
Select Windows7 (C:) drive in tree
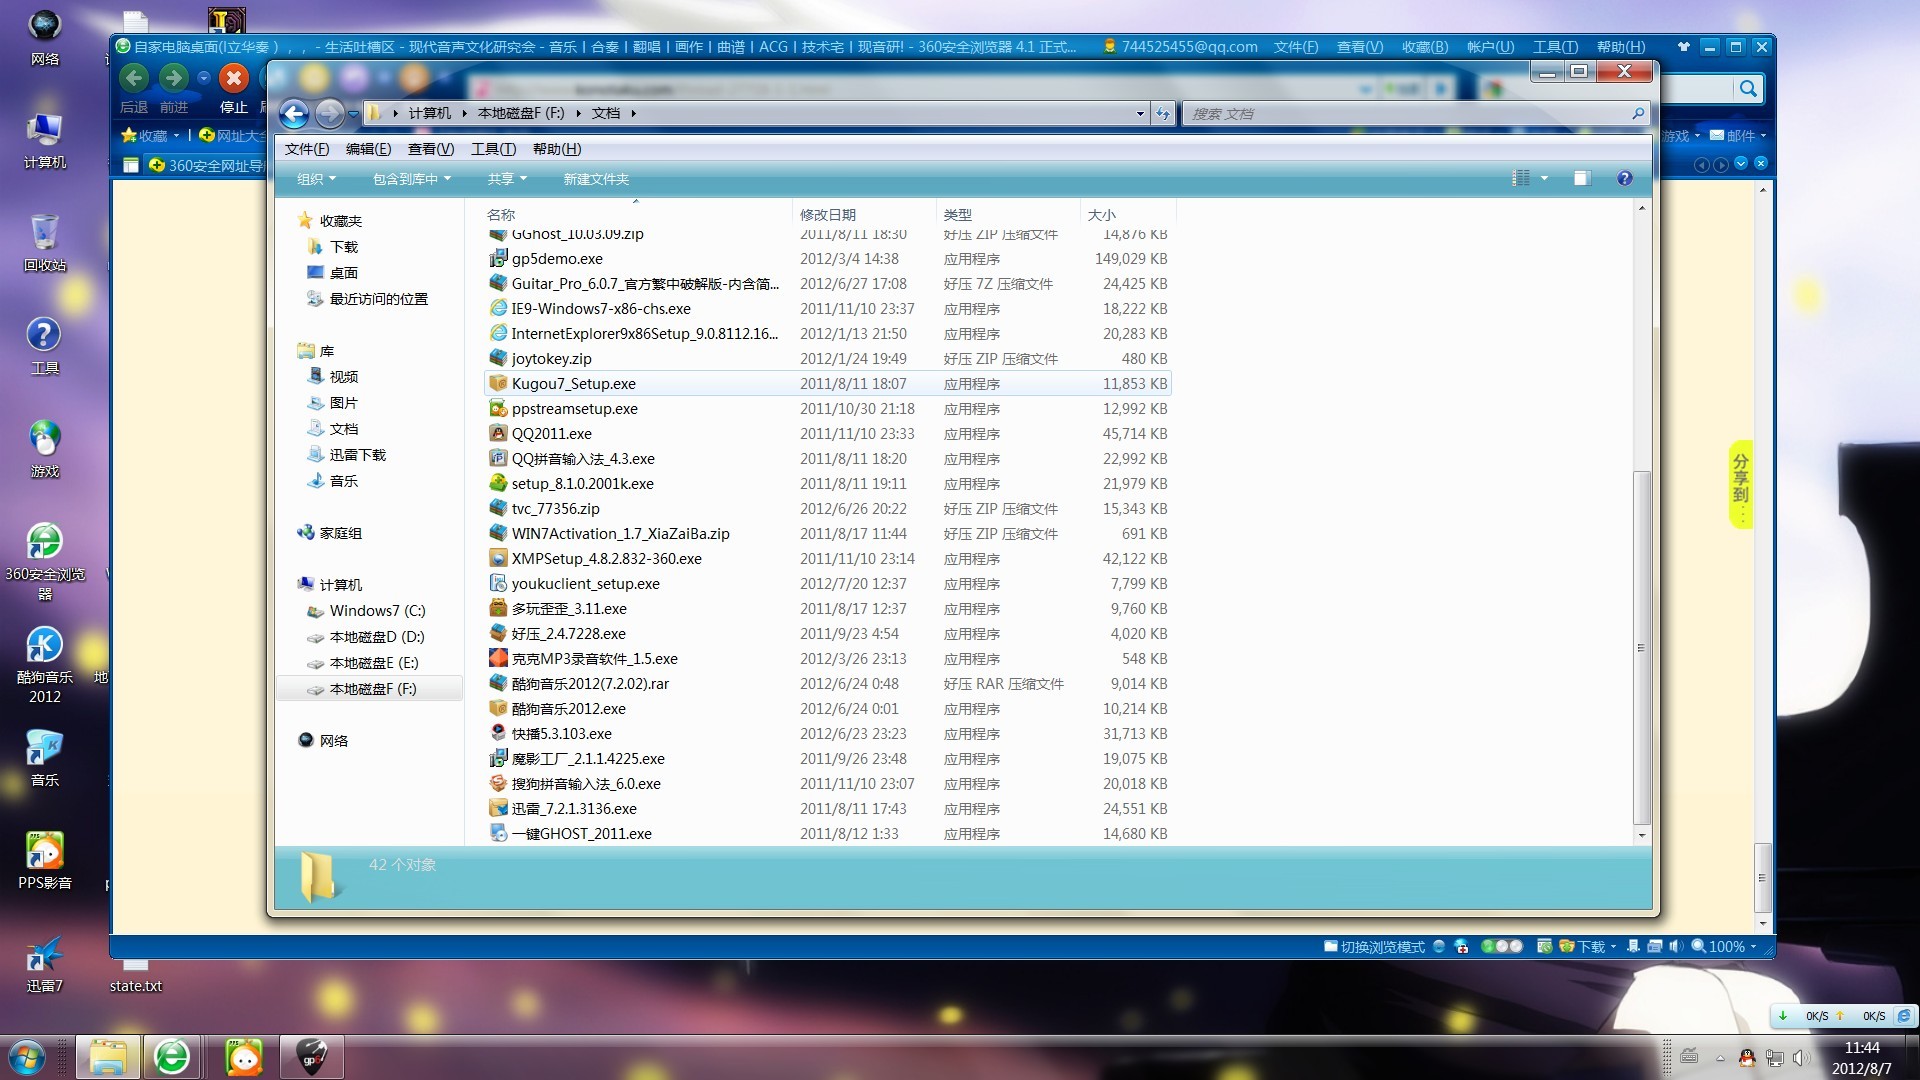378,611
